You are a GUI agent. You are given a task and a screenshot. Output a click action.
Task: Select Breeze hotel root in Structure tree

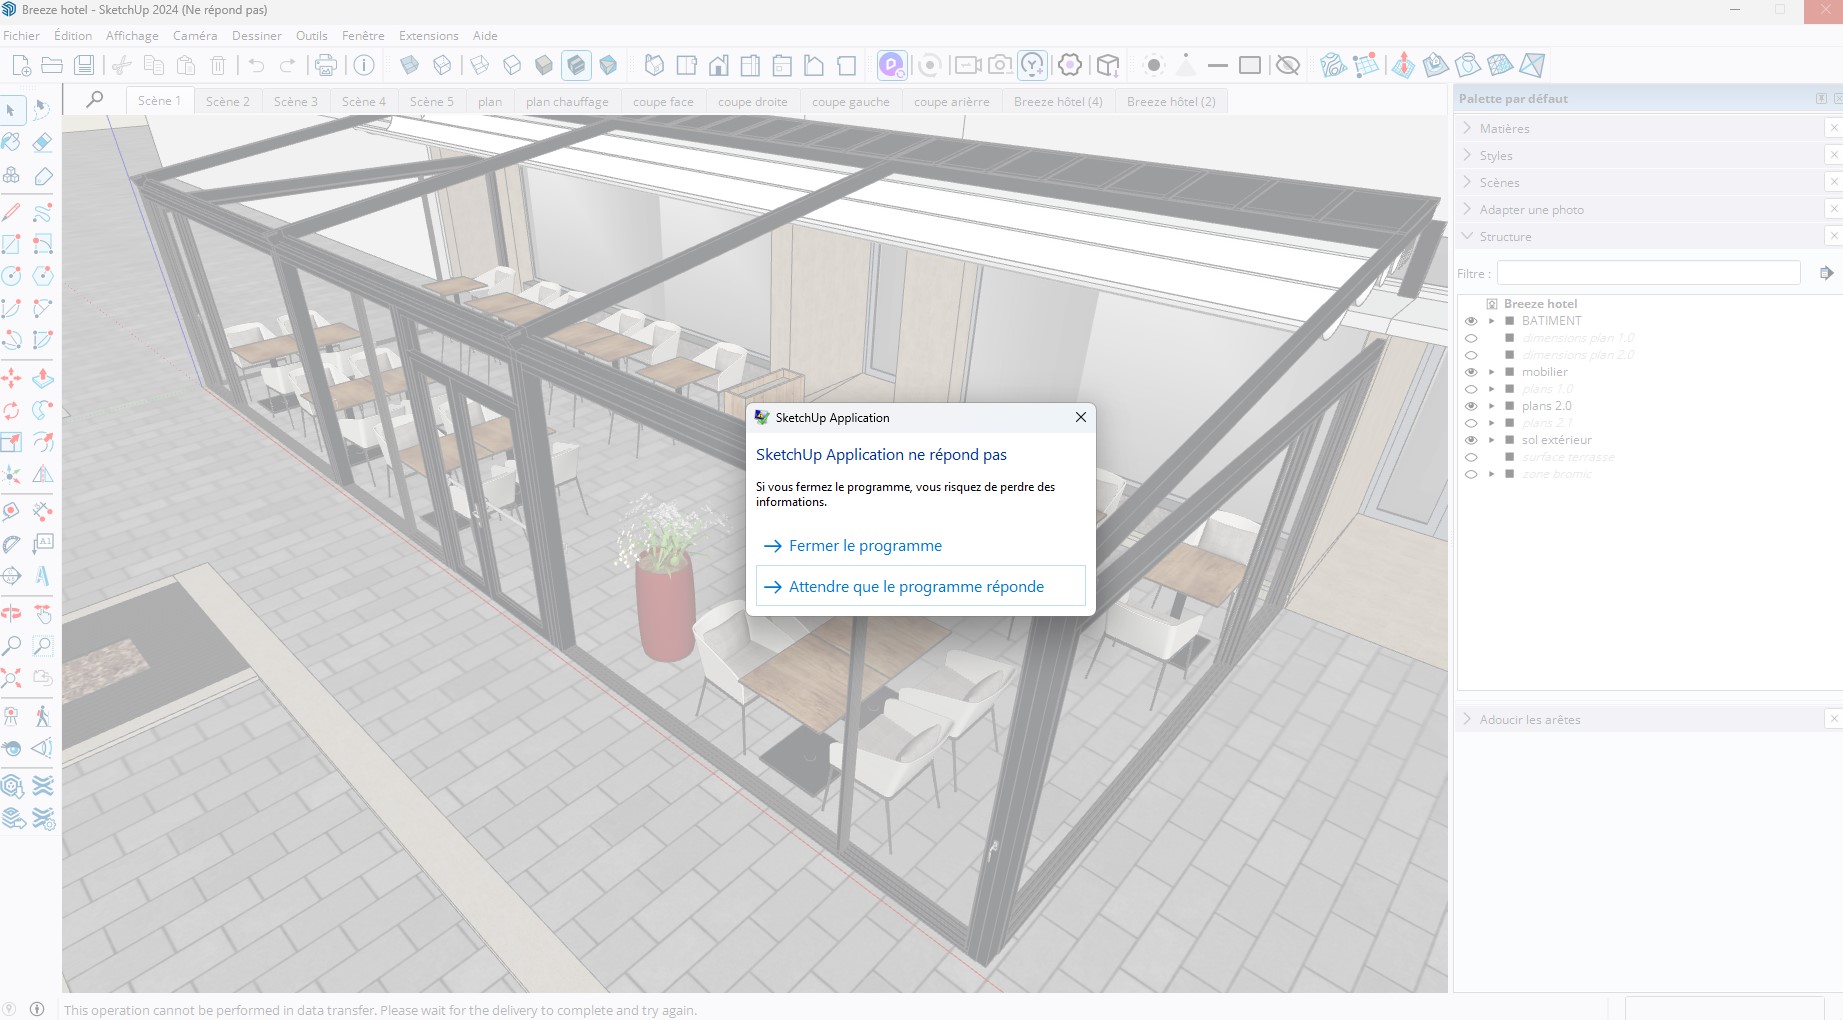tap(1540, 304)
